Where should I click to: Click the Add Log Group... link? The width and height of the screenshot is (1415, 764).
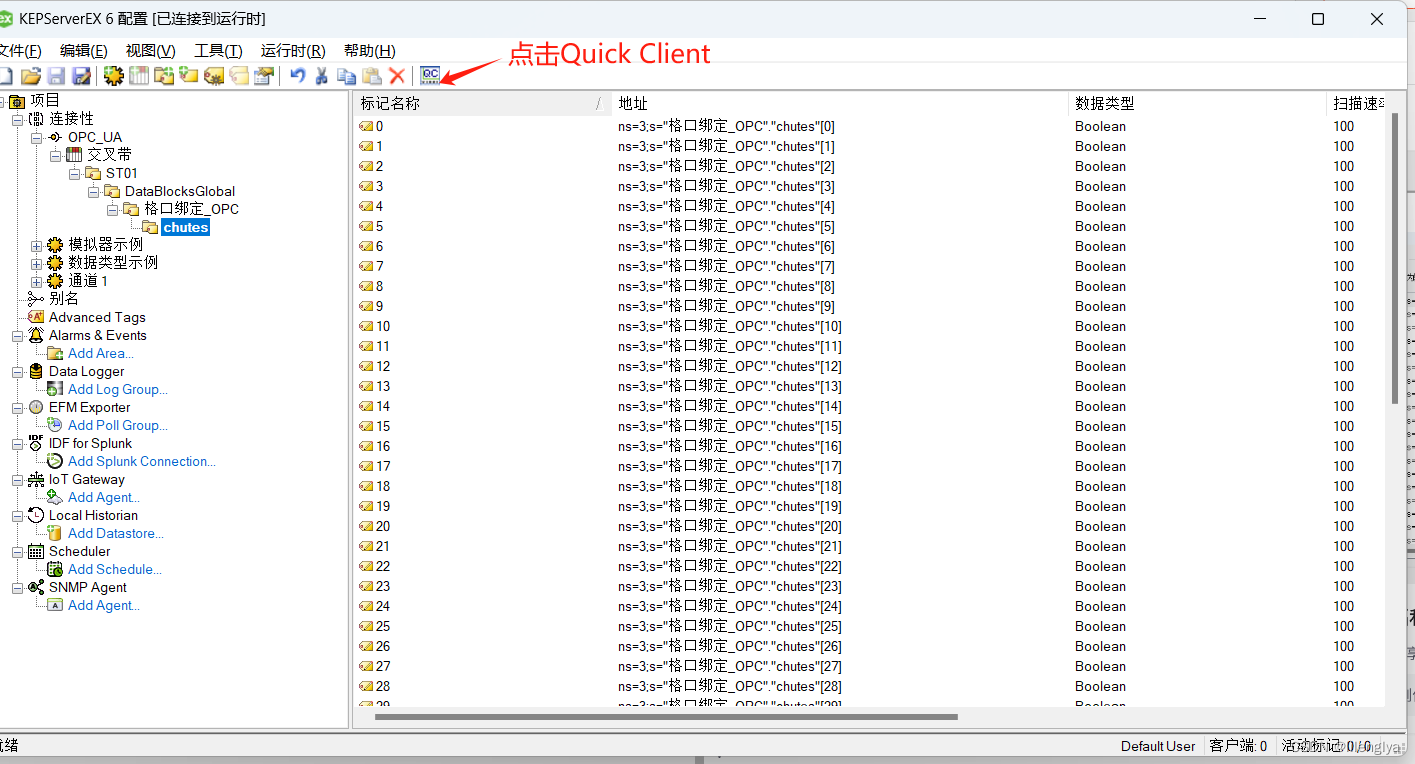(x=118, y=389)
